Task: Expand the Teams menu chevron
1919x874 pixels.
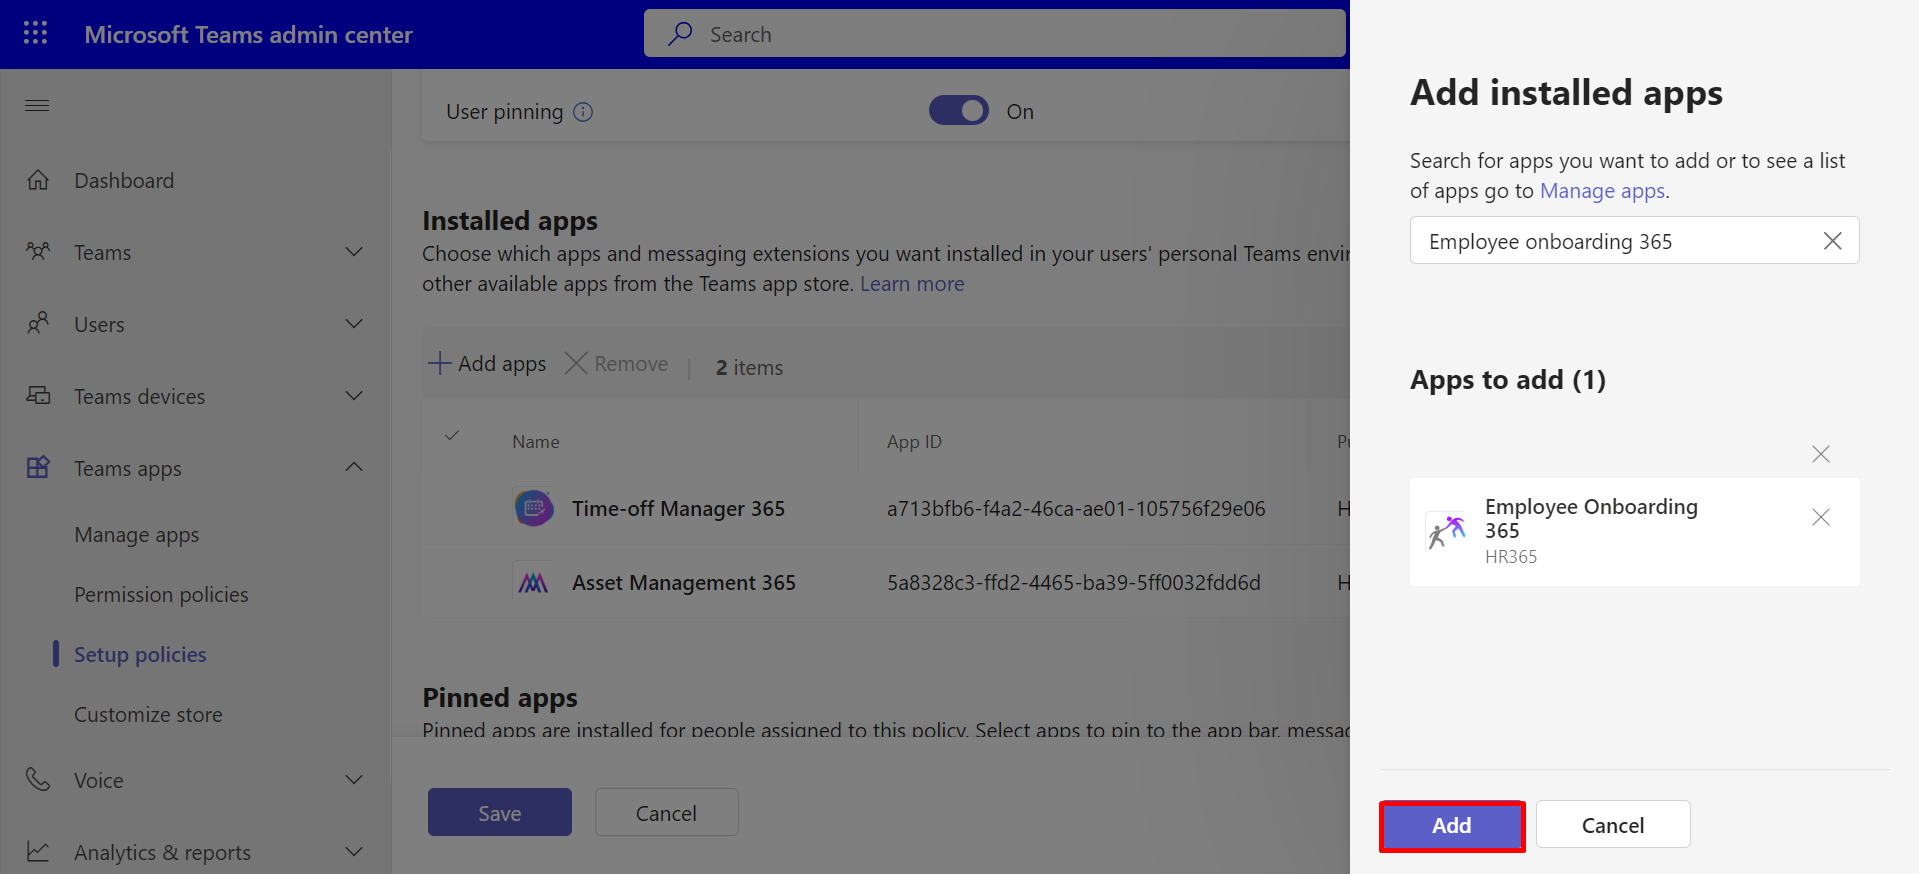Action: point(354,252)
